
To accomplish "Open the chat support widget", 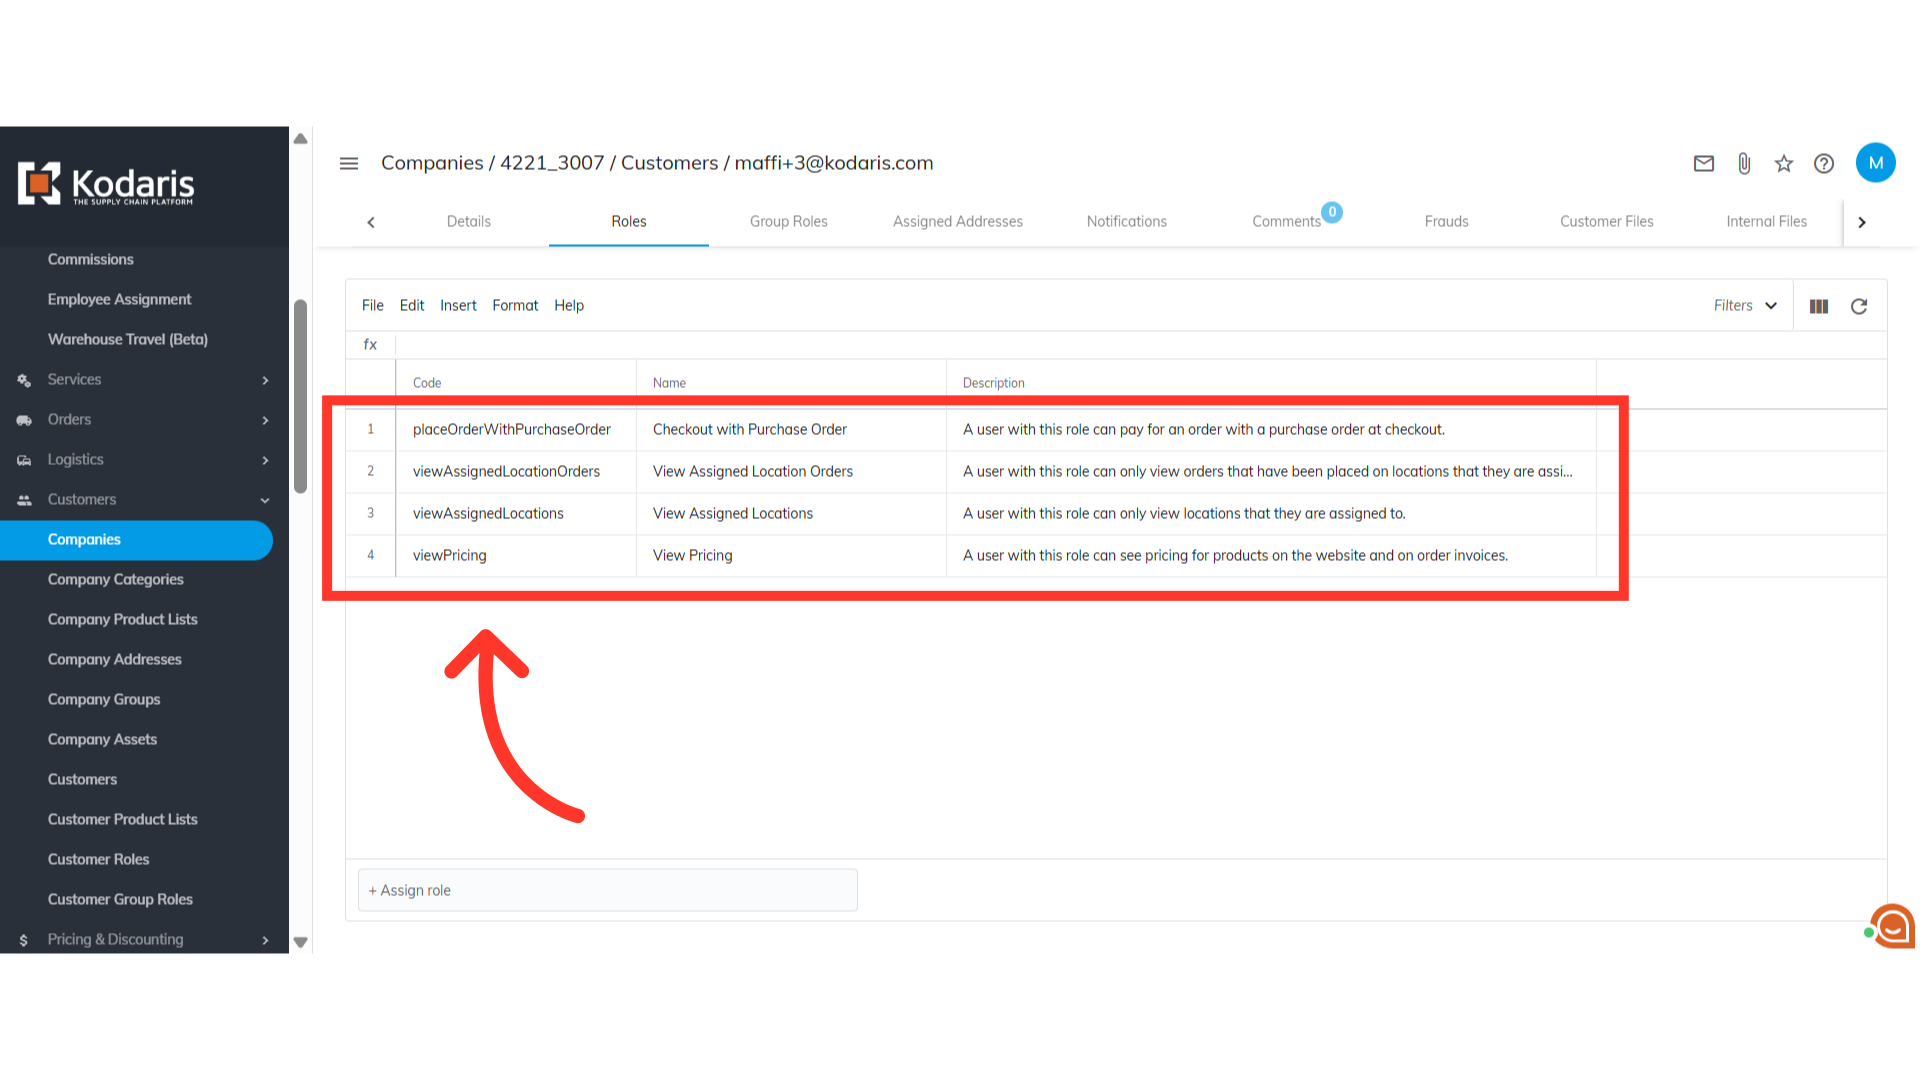I will pyautogui.click(x=1892, y=927).
